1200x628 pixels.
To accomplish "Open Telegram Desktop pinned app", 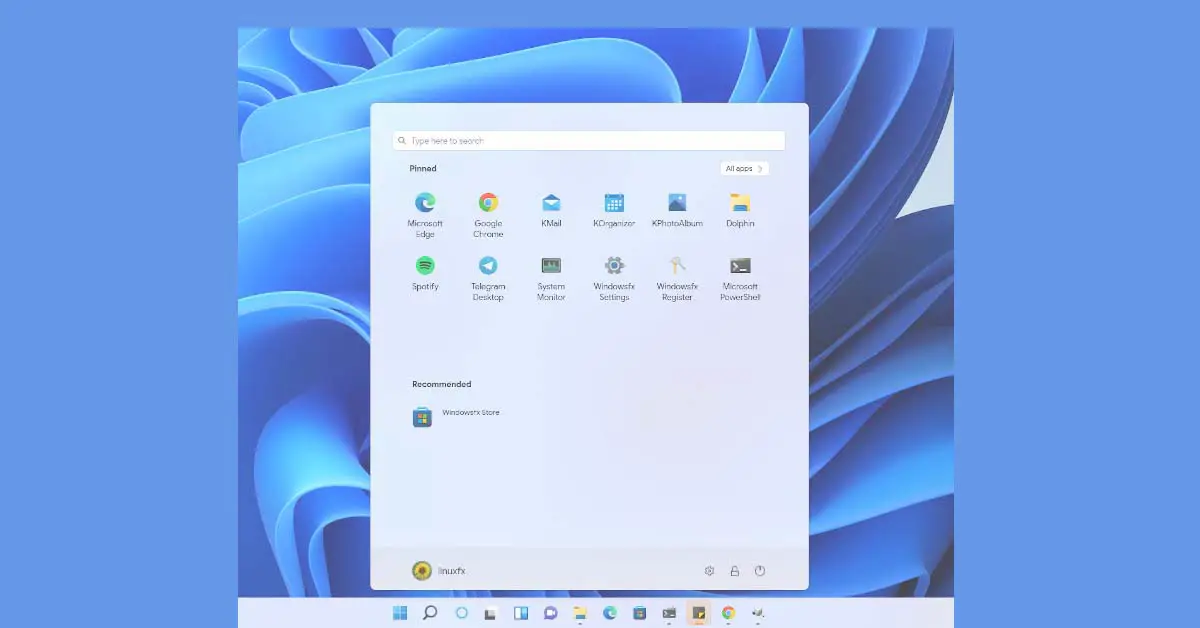I will tap(488, 278).
